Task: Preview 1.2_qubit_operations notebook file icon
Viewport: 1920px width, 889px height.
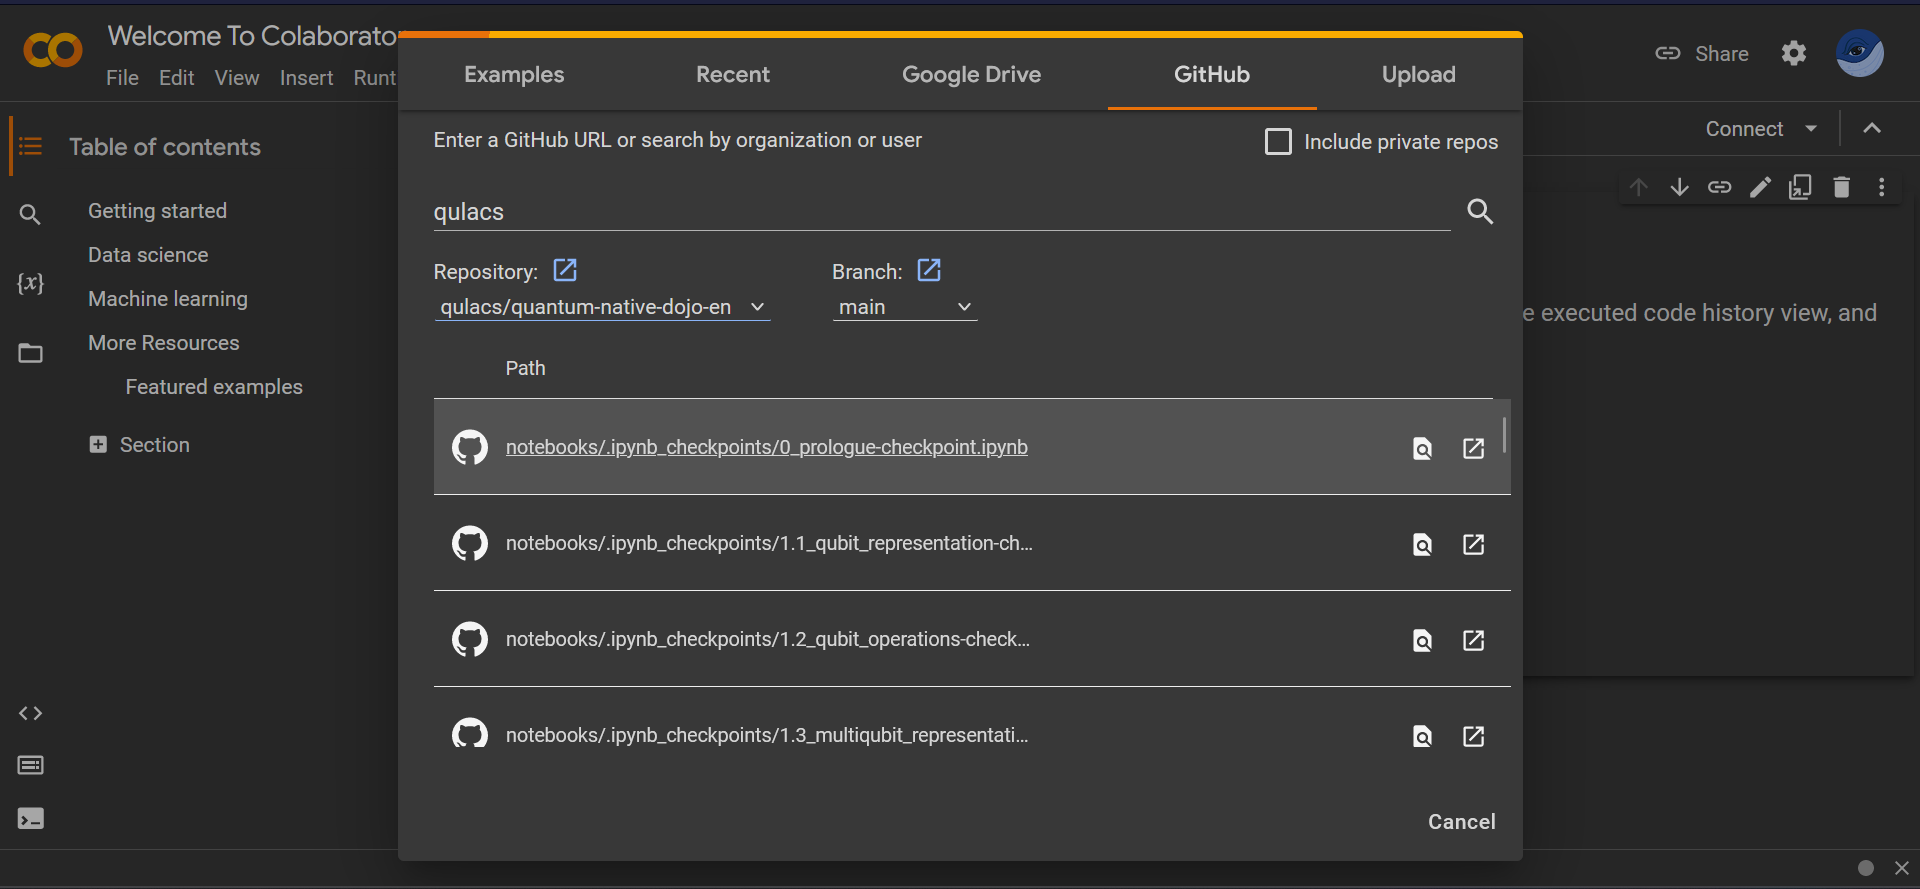Action: click(x=1422, y=640)
